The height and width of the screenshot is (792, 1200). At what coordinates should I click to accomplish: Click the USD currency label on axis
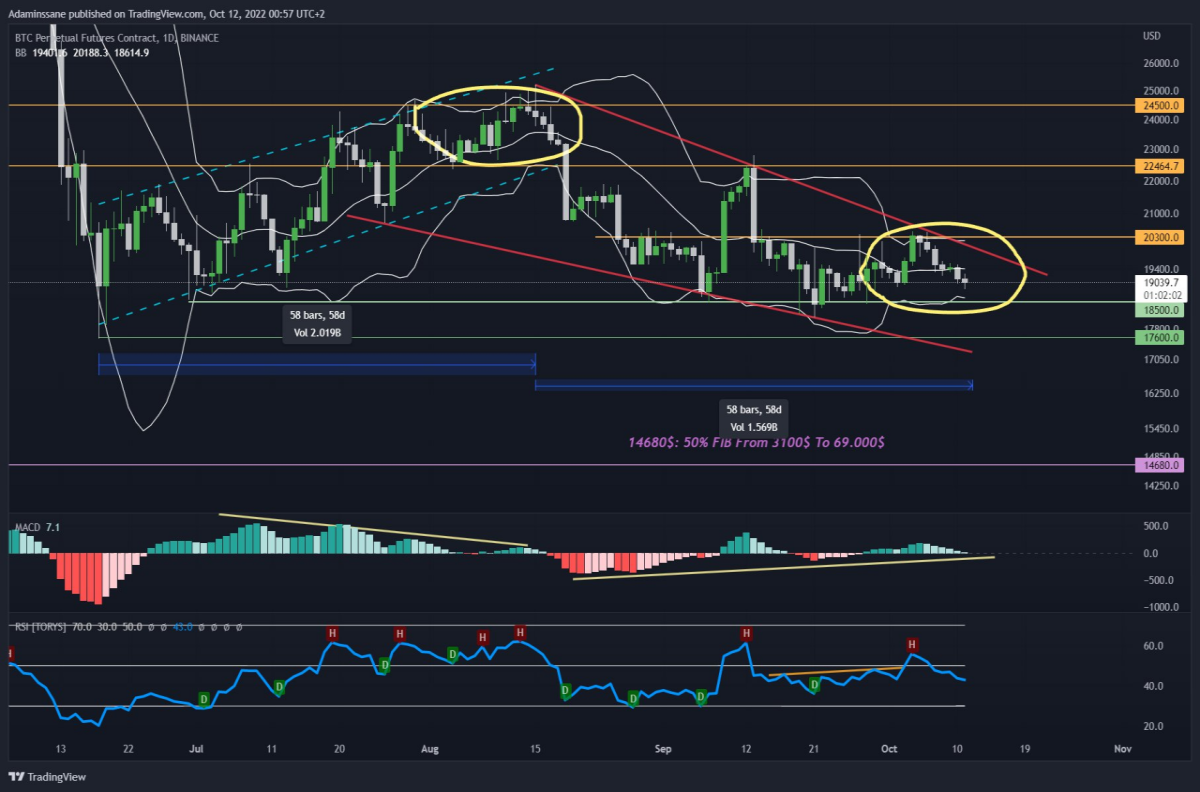tap(1152, 37)
